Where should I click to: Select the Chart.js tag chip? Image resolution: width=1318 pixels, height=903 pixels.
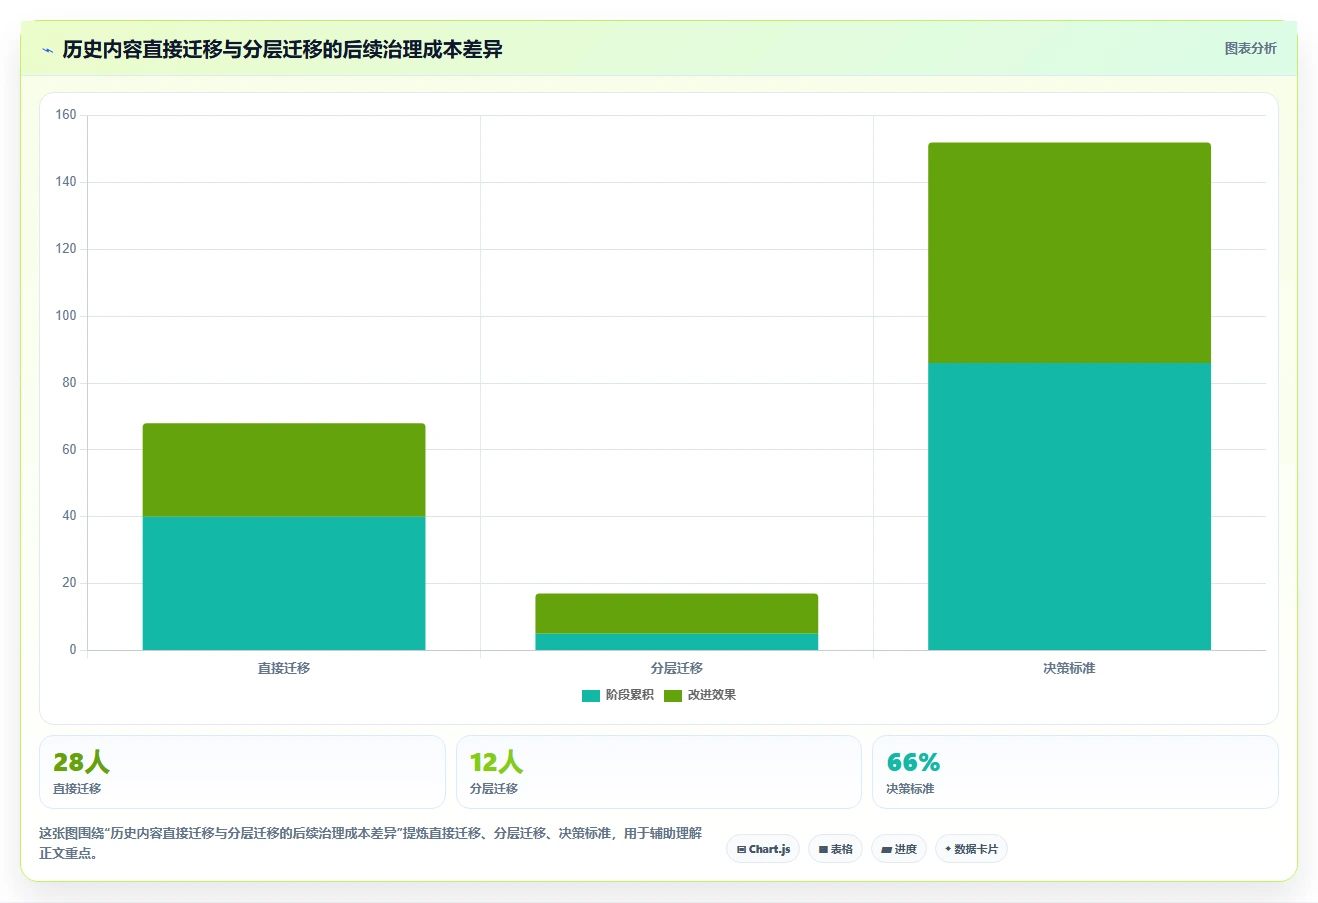pos(763,849)
